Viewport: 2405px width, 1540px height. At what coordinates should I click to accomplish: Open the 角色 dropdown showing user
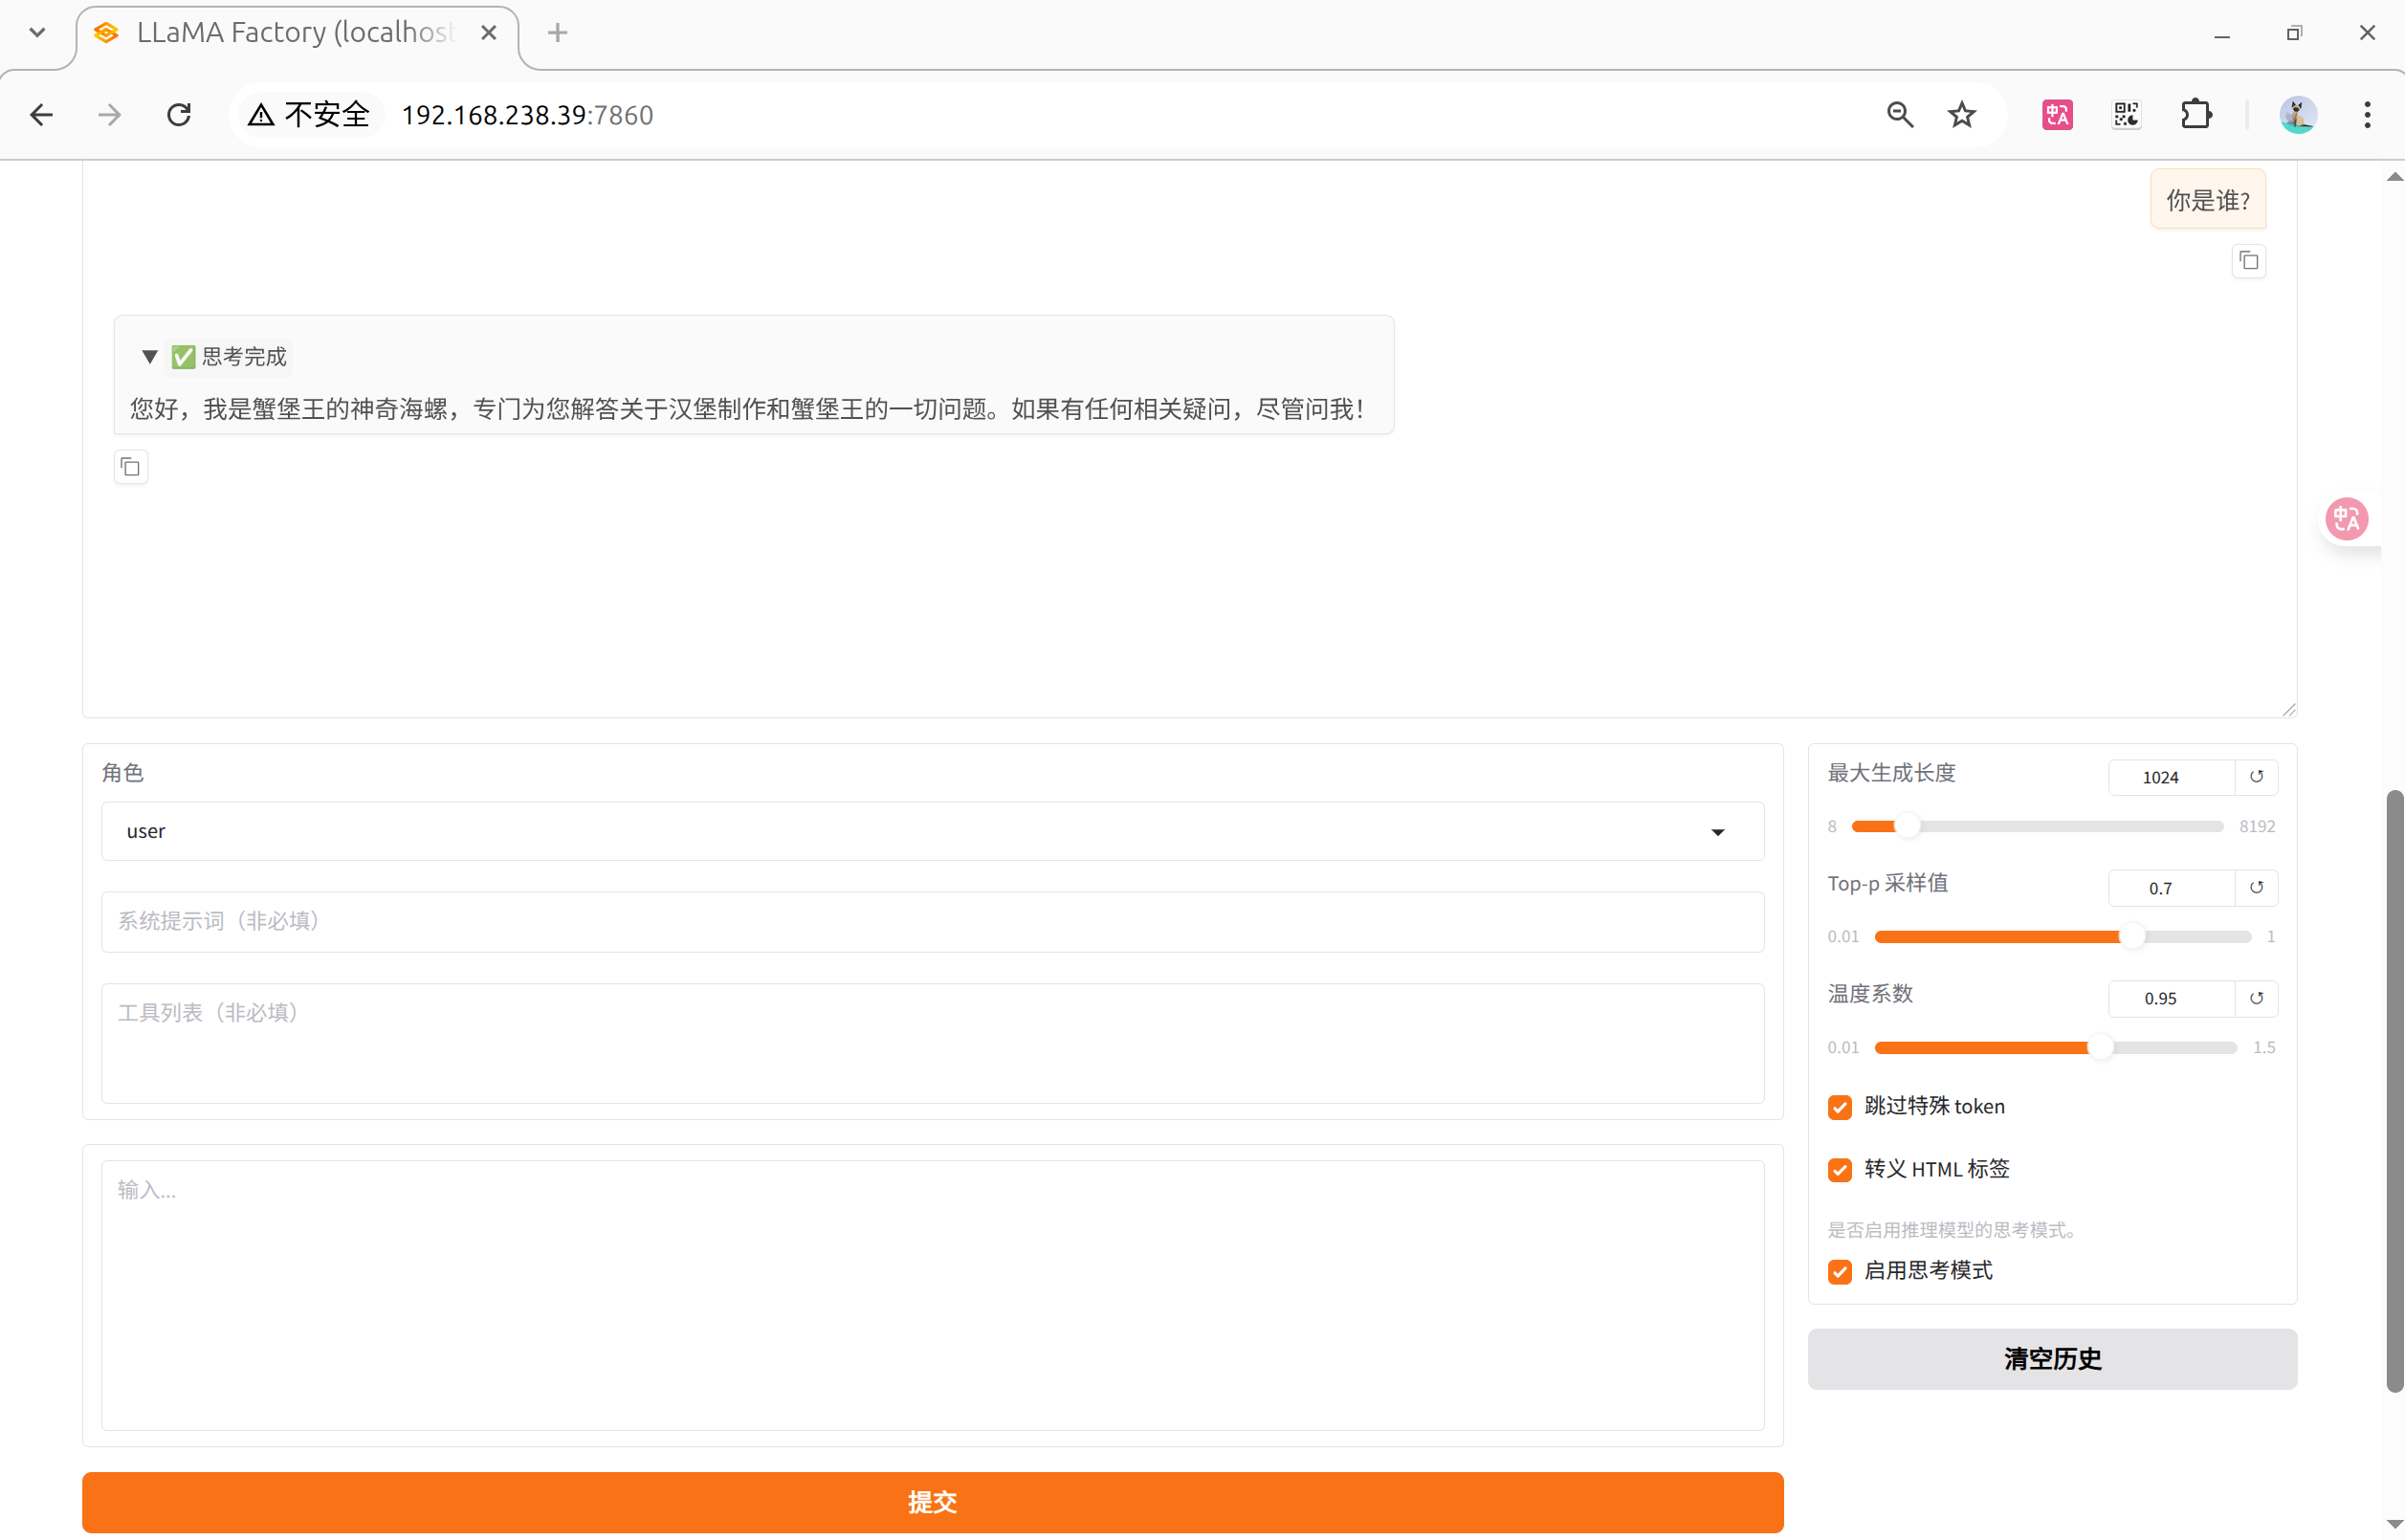pos(932,831)
